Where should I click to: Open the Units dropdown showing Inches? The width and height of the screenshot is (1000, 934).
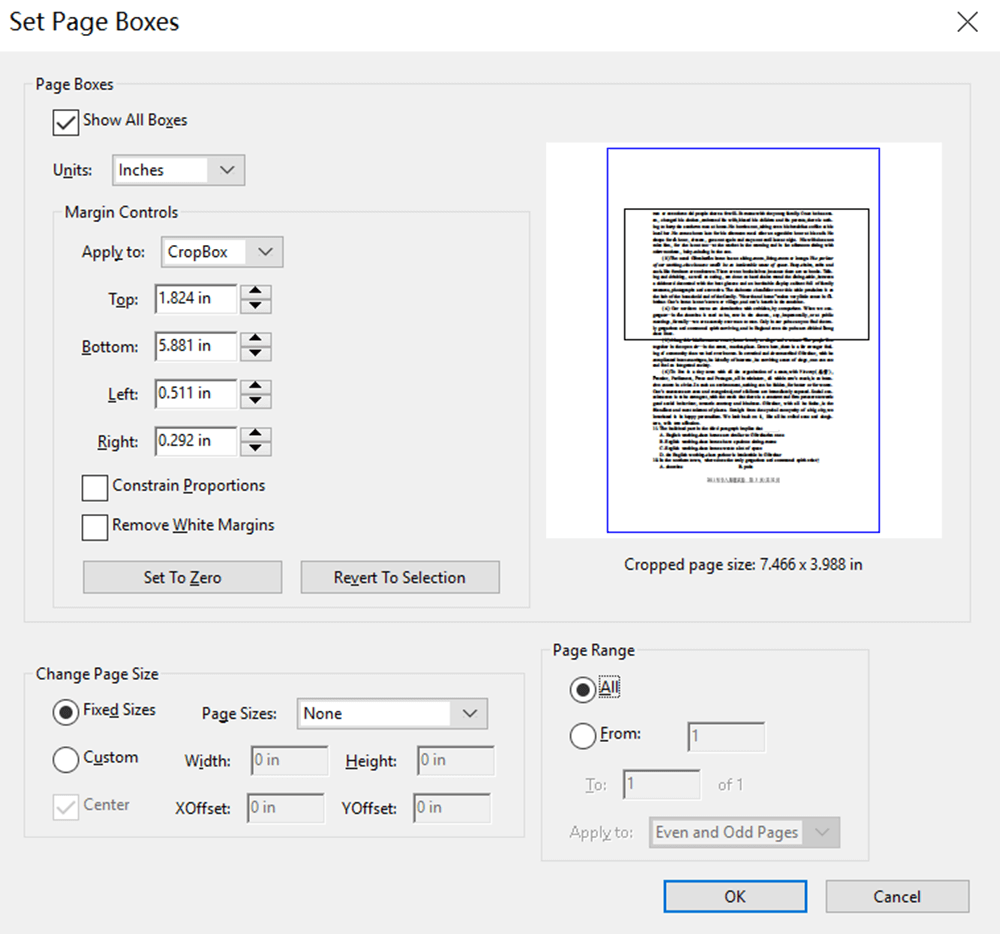pyautogui.click(x=179, y=170)
